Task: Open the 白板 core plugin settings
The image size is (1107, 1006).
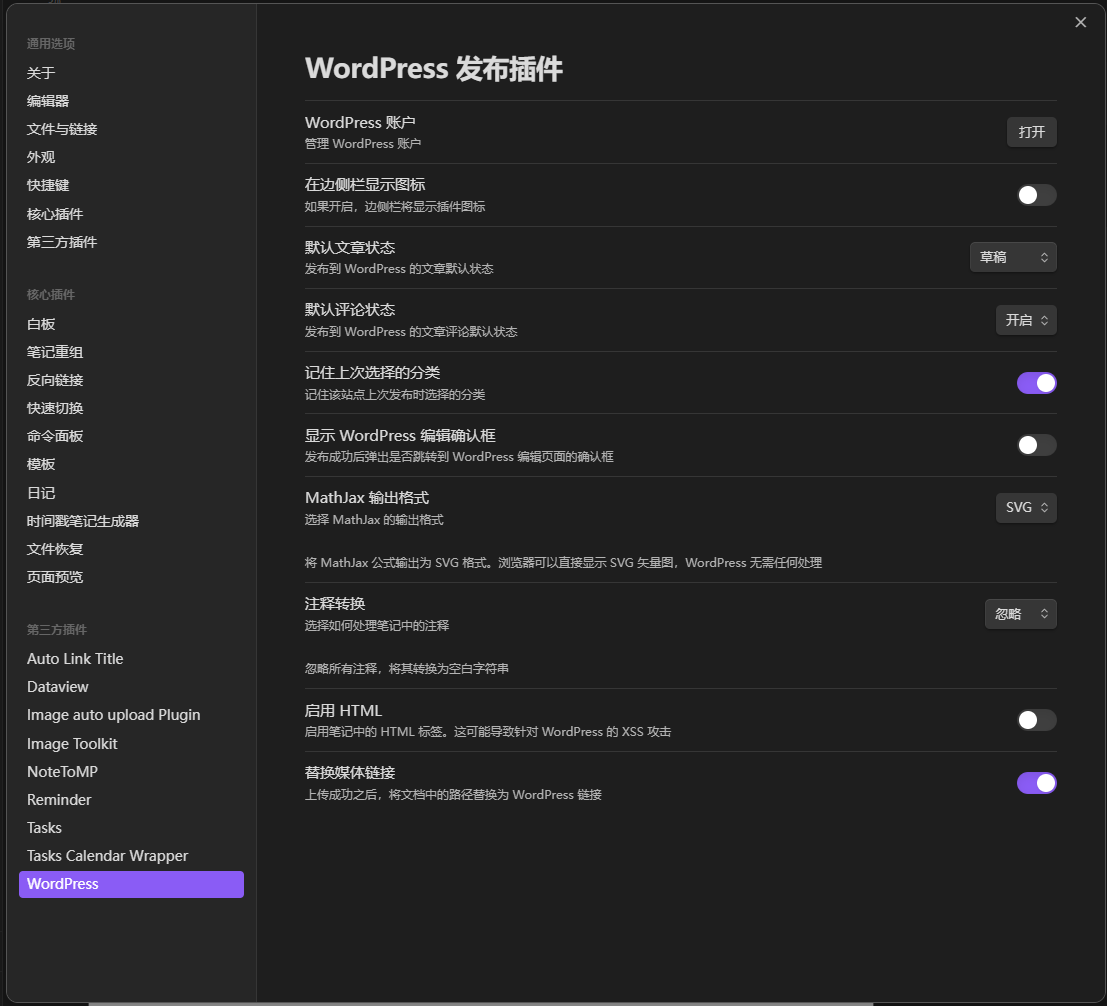Action: coord(131,324)
